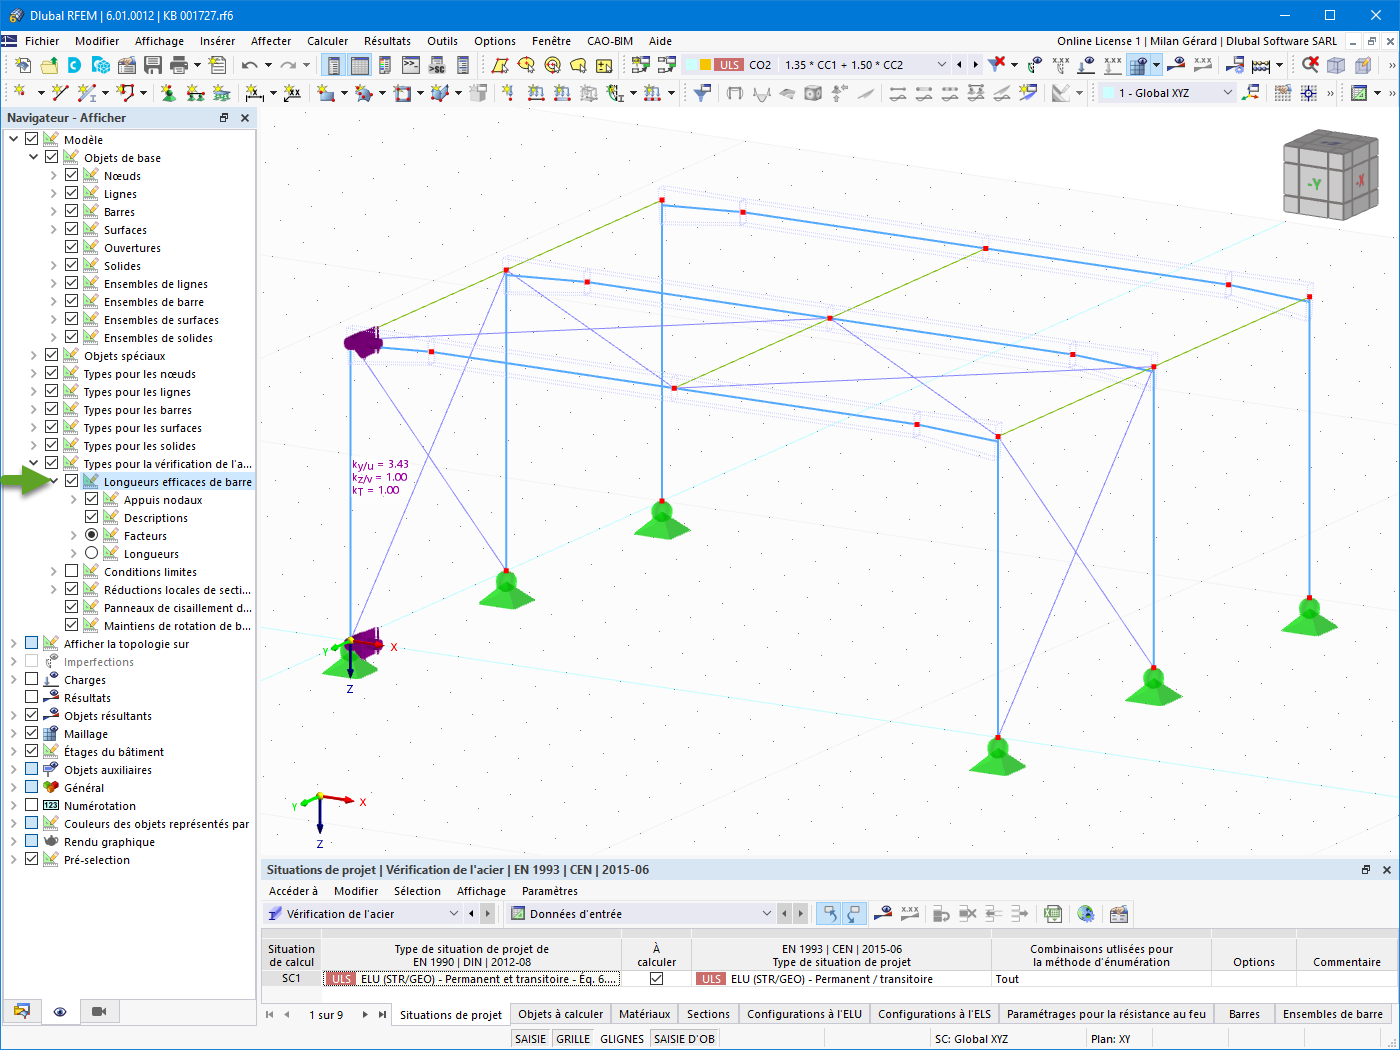Click the Block Manager cube icon
Screen dimensions: 1400x1050
[101, 65]
